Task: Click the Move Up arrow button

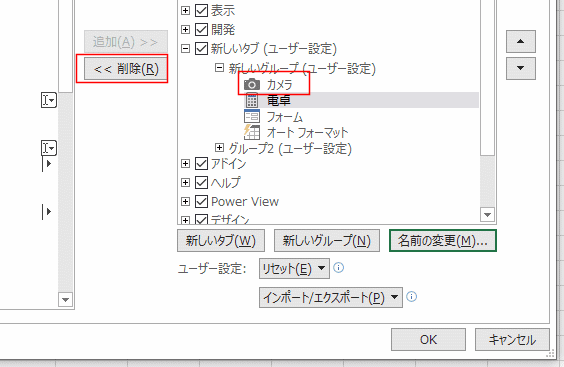Action: [x=520, y=41]
